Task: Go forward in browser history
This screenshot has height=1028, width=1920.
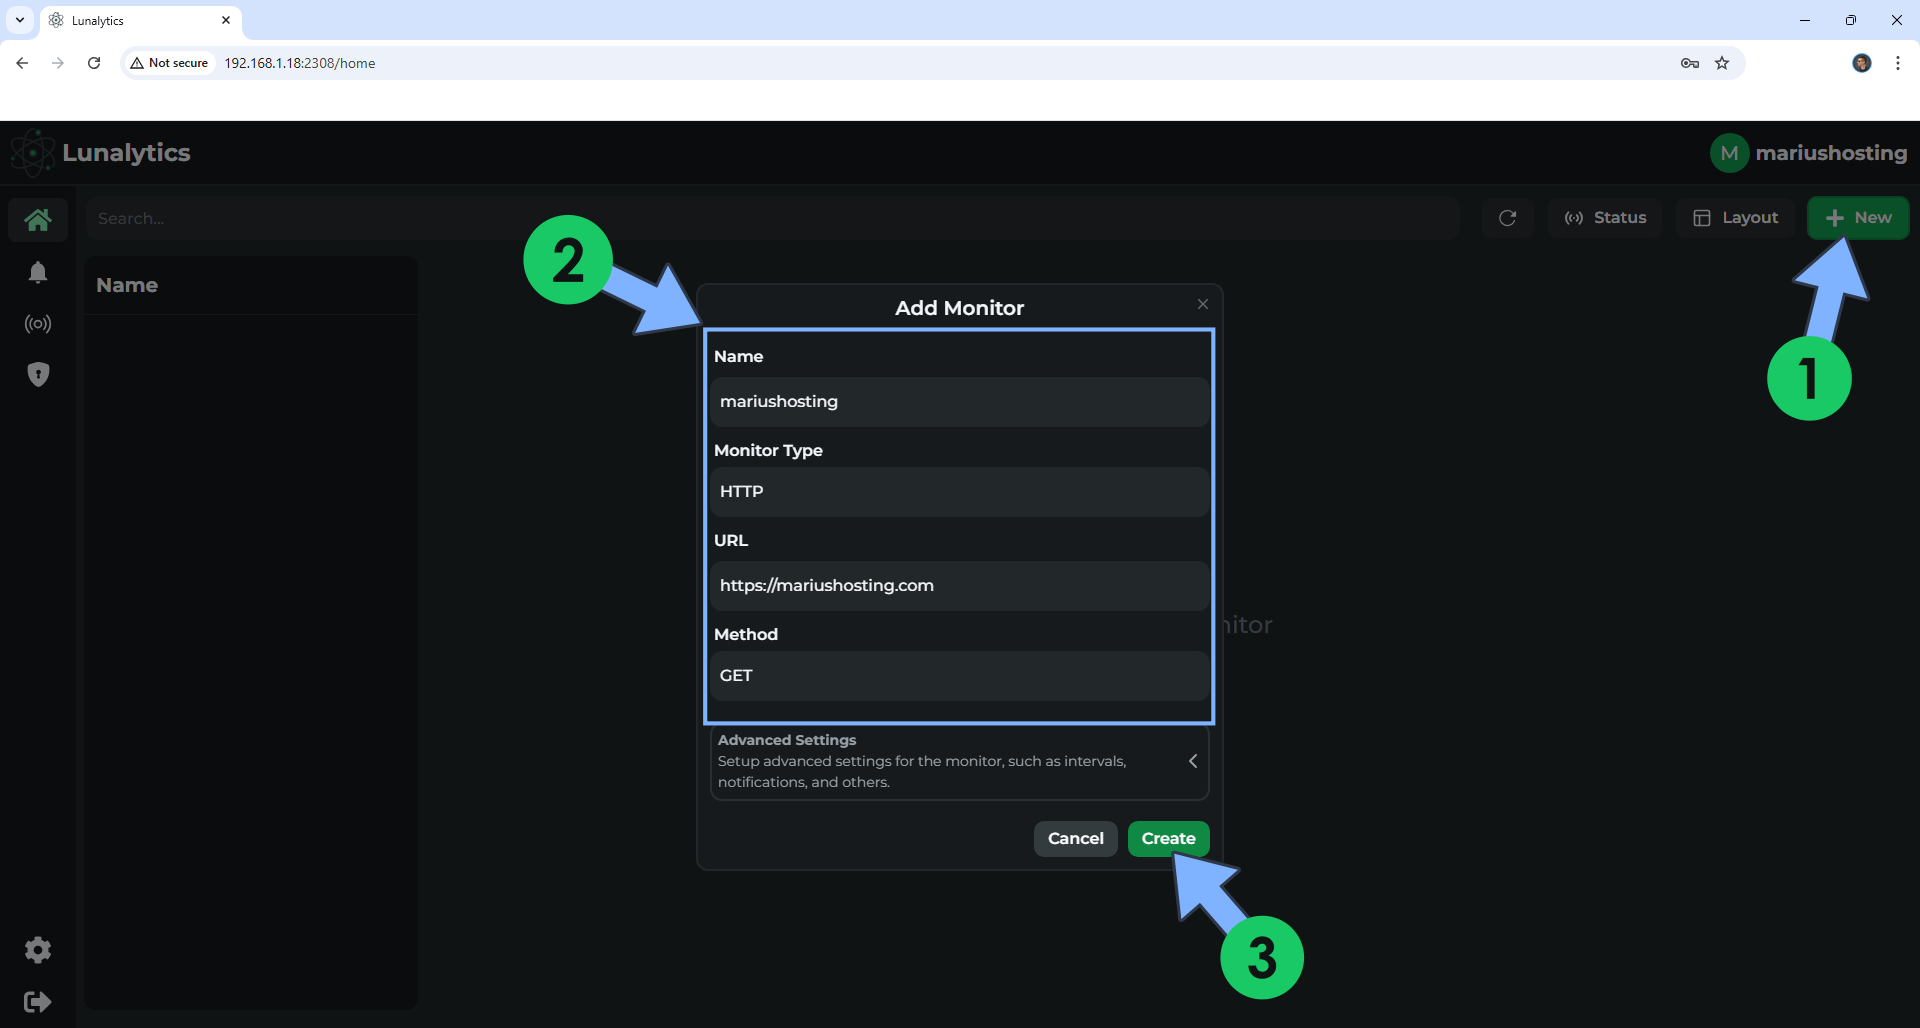Action: click(x=58, y=63)
